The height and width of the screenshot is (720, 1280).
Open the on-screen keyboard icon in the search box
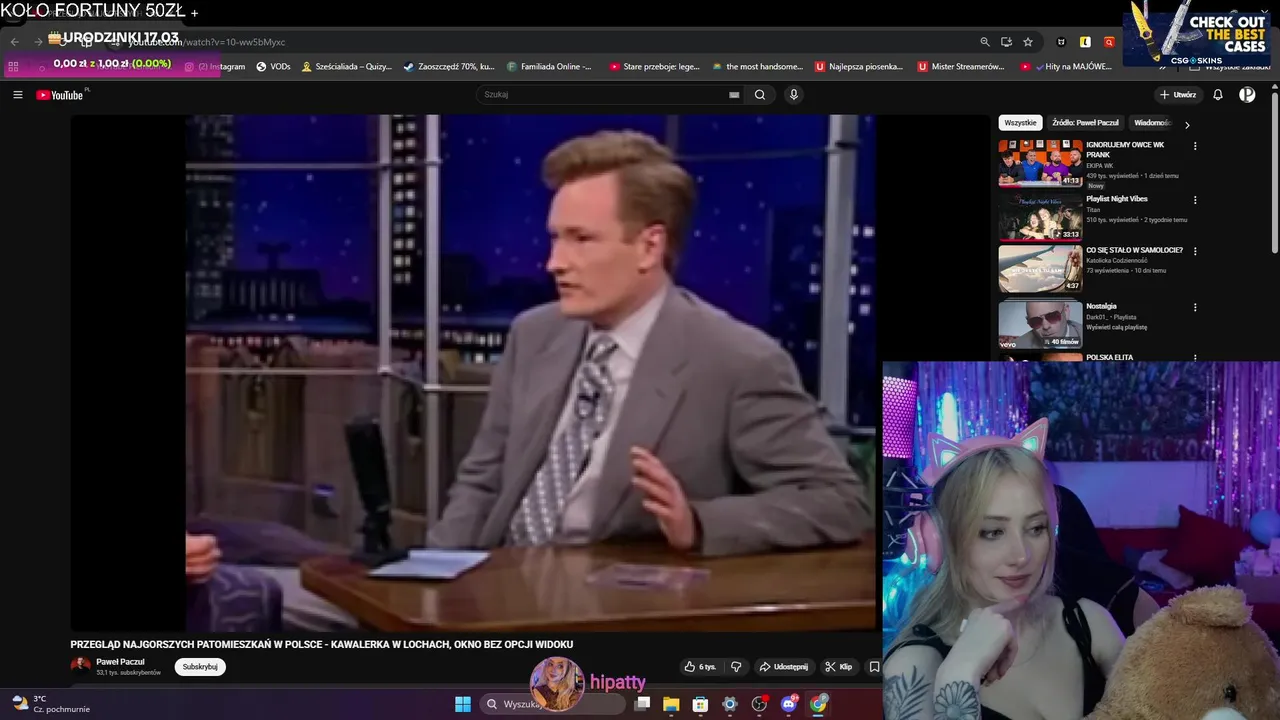[x=734, y=95]
